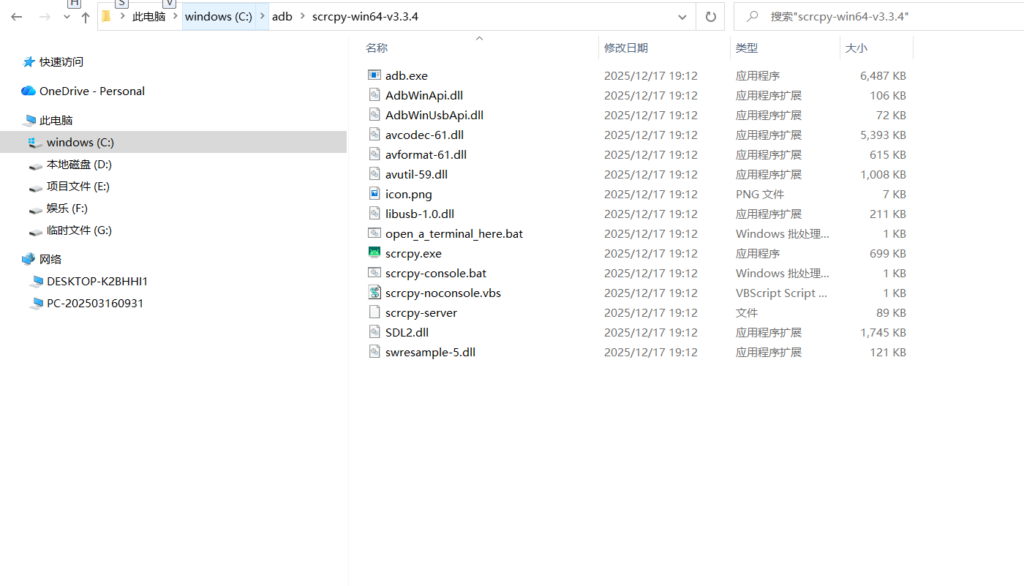Select the file name scrcpy-server
Viewport: 1024px width, 586px height.
coord(421,313)
